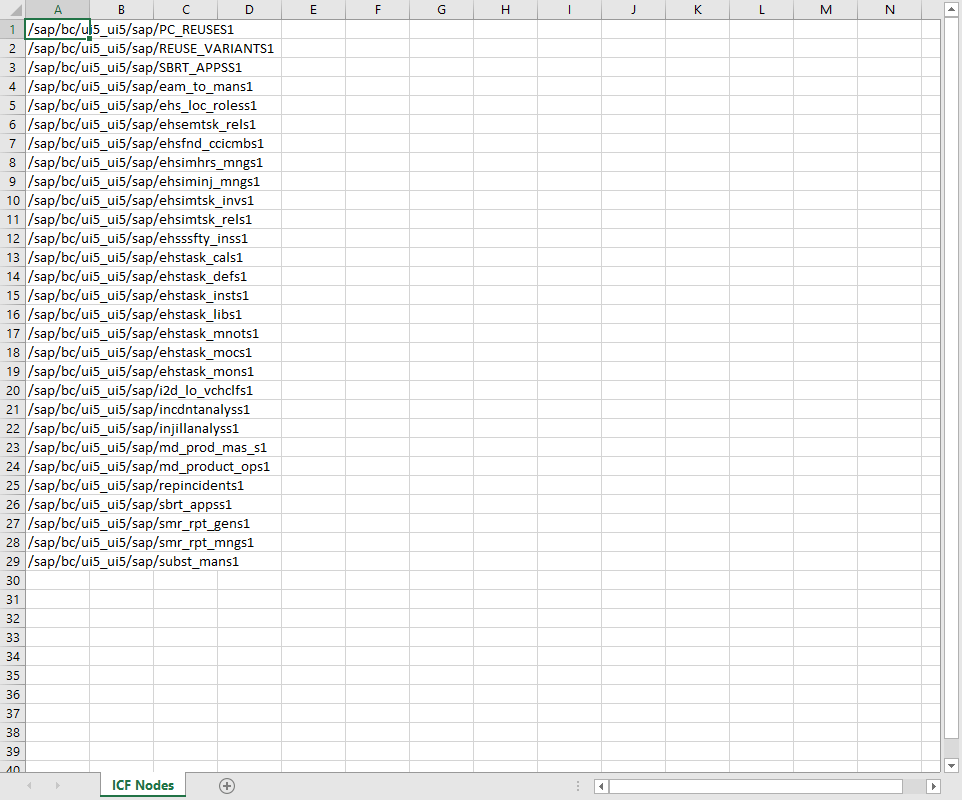This screenshot has width=962, height=800.
Task: Select row 29 header
Action: 12,562
